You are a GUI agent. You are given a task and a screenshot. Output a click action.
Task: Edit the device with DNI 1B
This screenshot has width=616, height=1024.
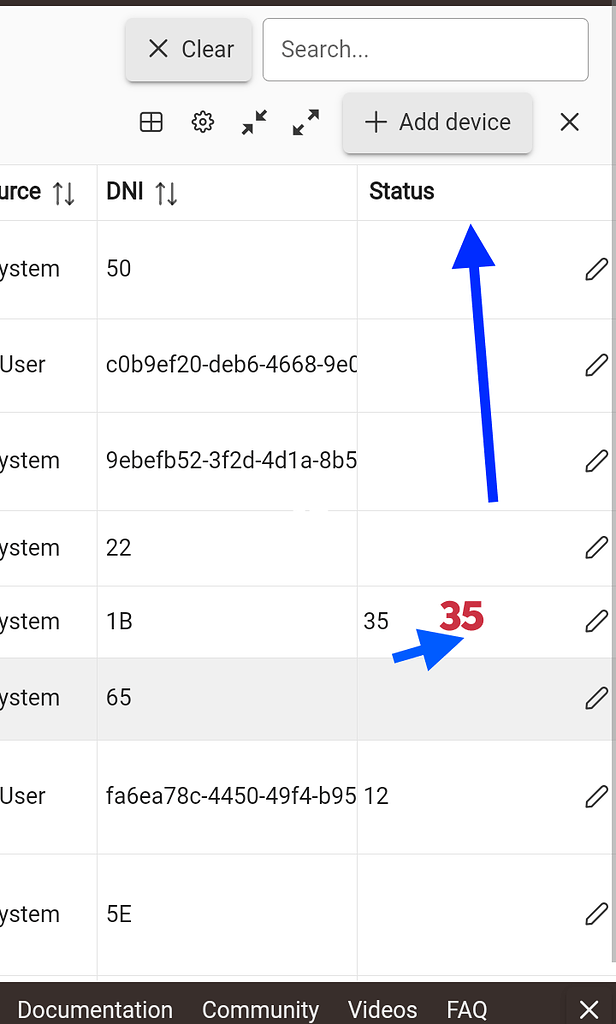597,621
